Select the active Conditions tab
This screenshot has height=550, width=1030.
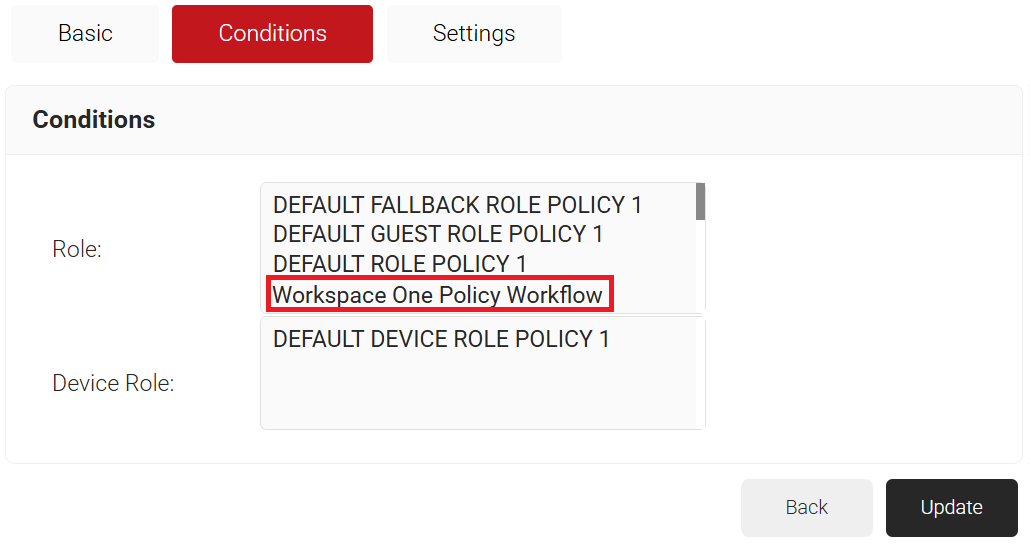click(272, 33)
